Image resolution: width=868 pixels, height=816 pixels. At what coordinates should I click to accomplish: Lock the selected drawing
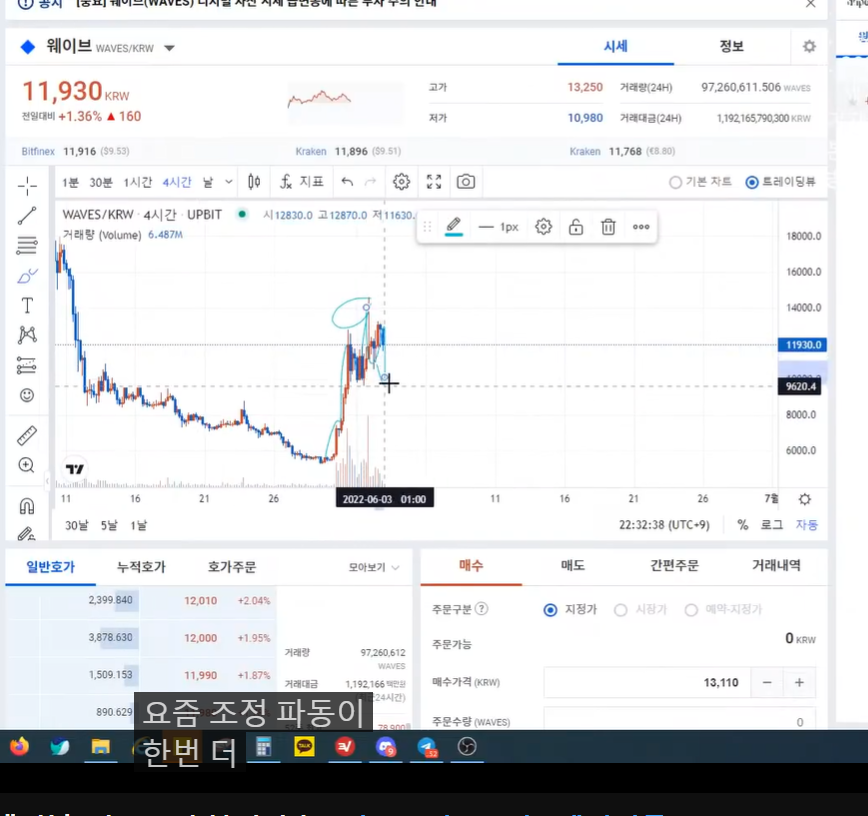click(576, 226)
